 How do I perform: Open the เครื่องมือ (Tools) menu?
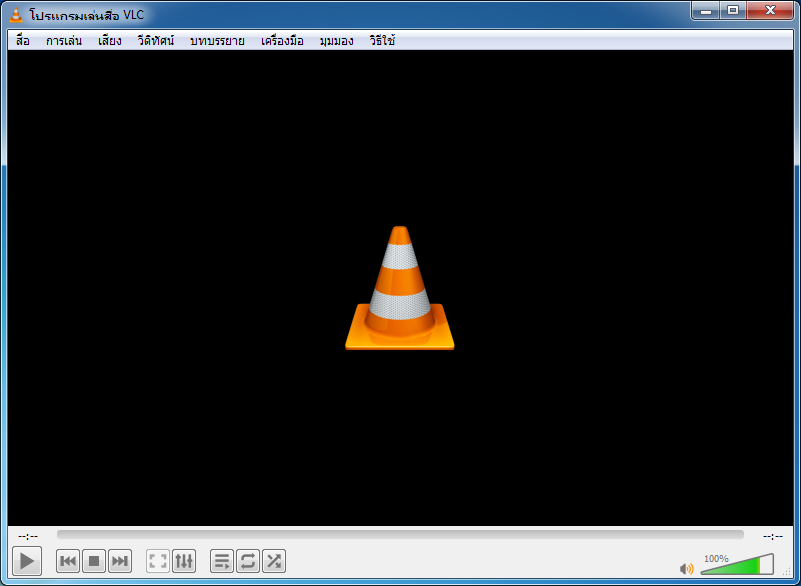click(x=282, y=41)
